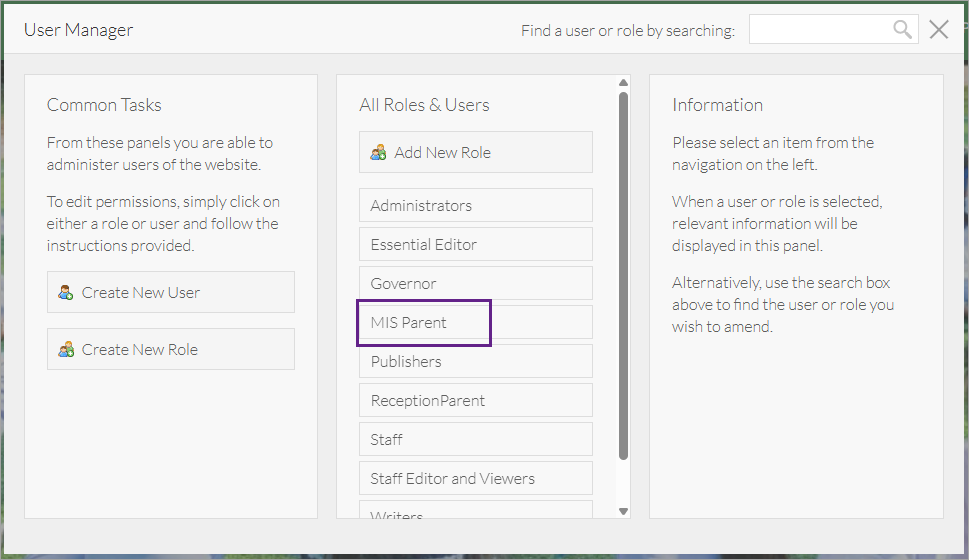
Task: Close the User Manager dialog
Action: [938, 30]
